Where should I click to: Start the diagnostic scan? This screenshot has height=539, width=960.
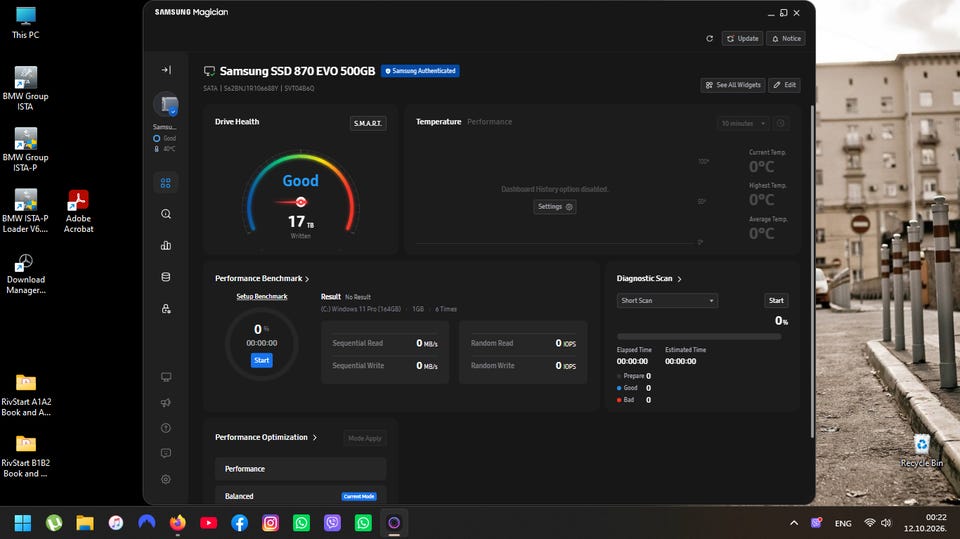pos(776,301)
